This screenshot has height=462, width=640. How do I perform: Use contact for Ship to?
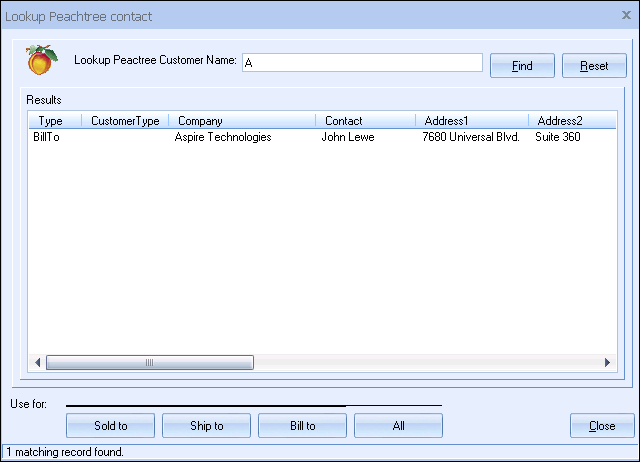pyautogui.click(x=207, y=425)
